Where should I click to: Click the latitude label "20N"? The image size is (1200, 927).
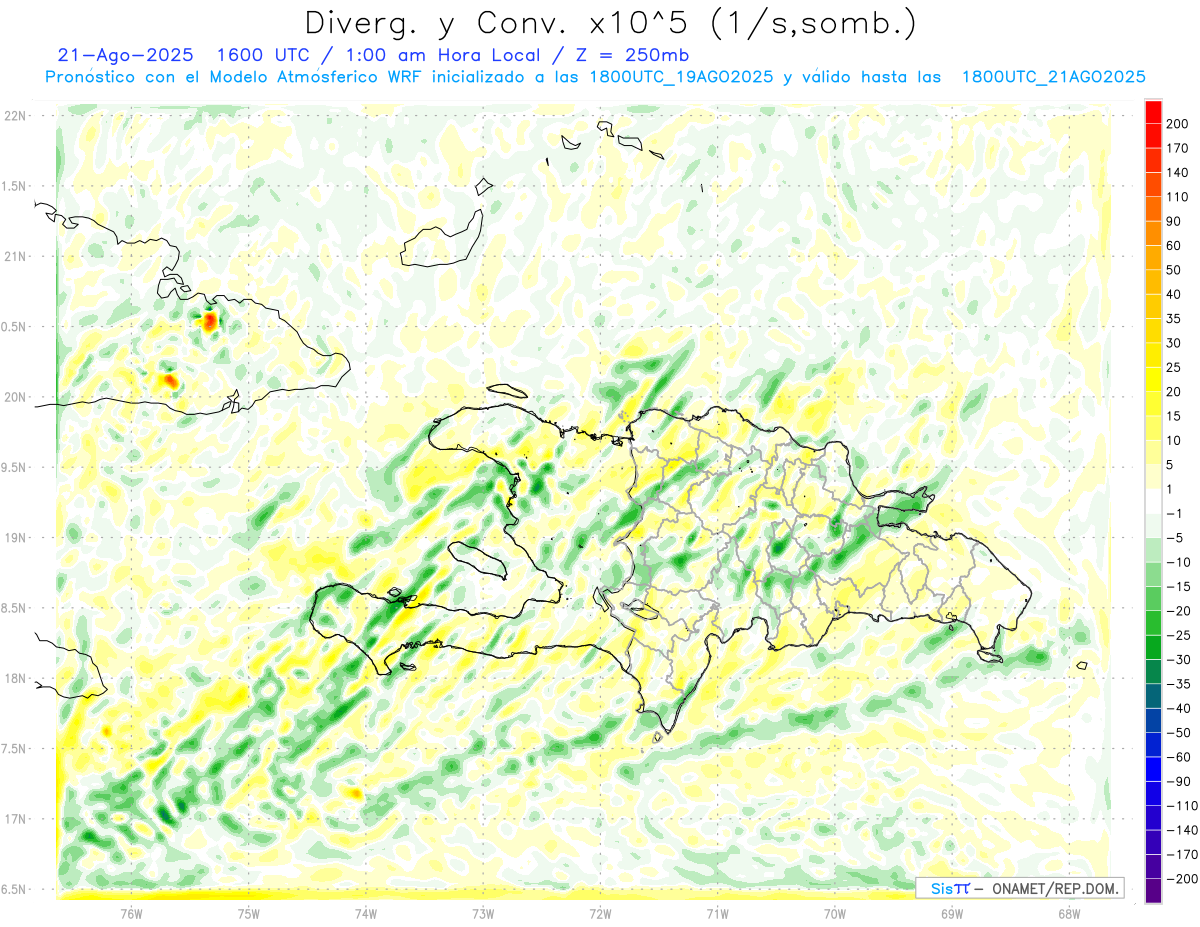pos(15,397)
